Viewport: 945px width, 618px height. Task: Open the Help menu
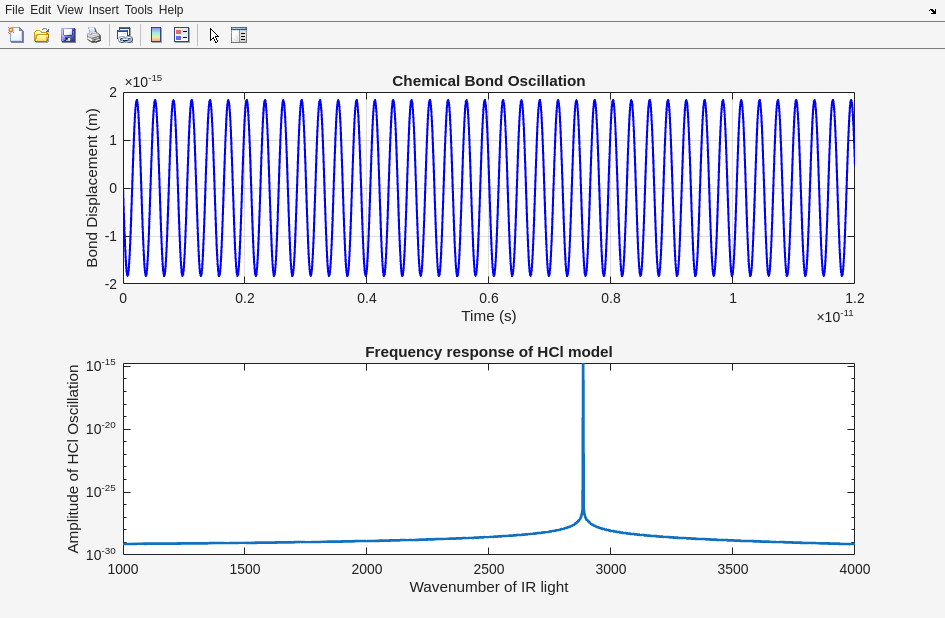click(171, 10)
